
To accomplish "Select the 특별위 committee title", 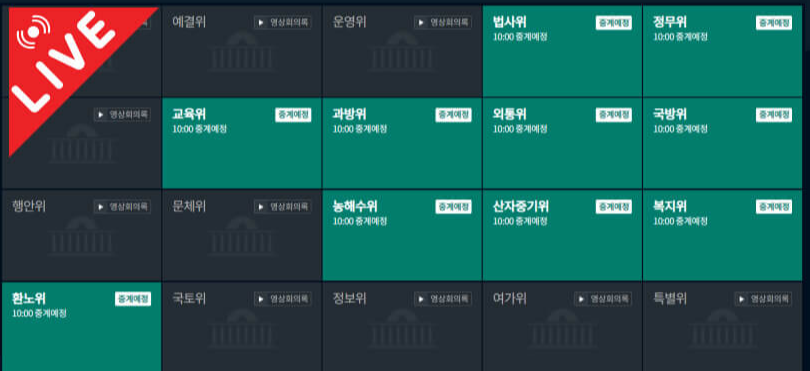I will click(669, 299).
